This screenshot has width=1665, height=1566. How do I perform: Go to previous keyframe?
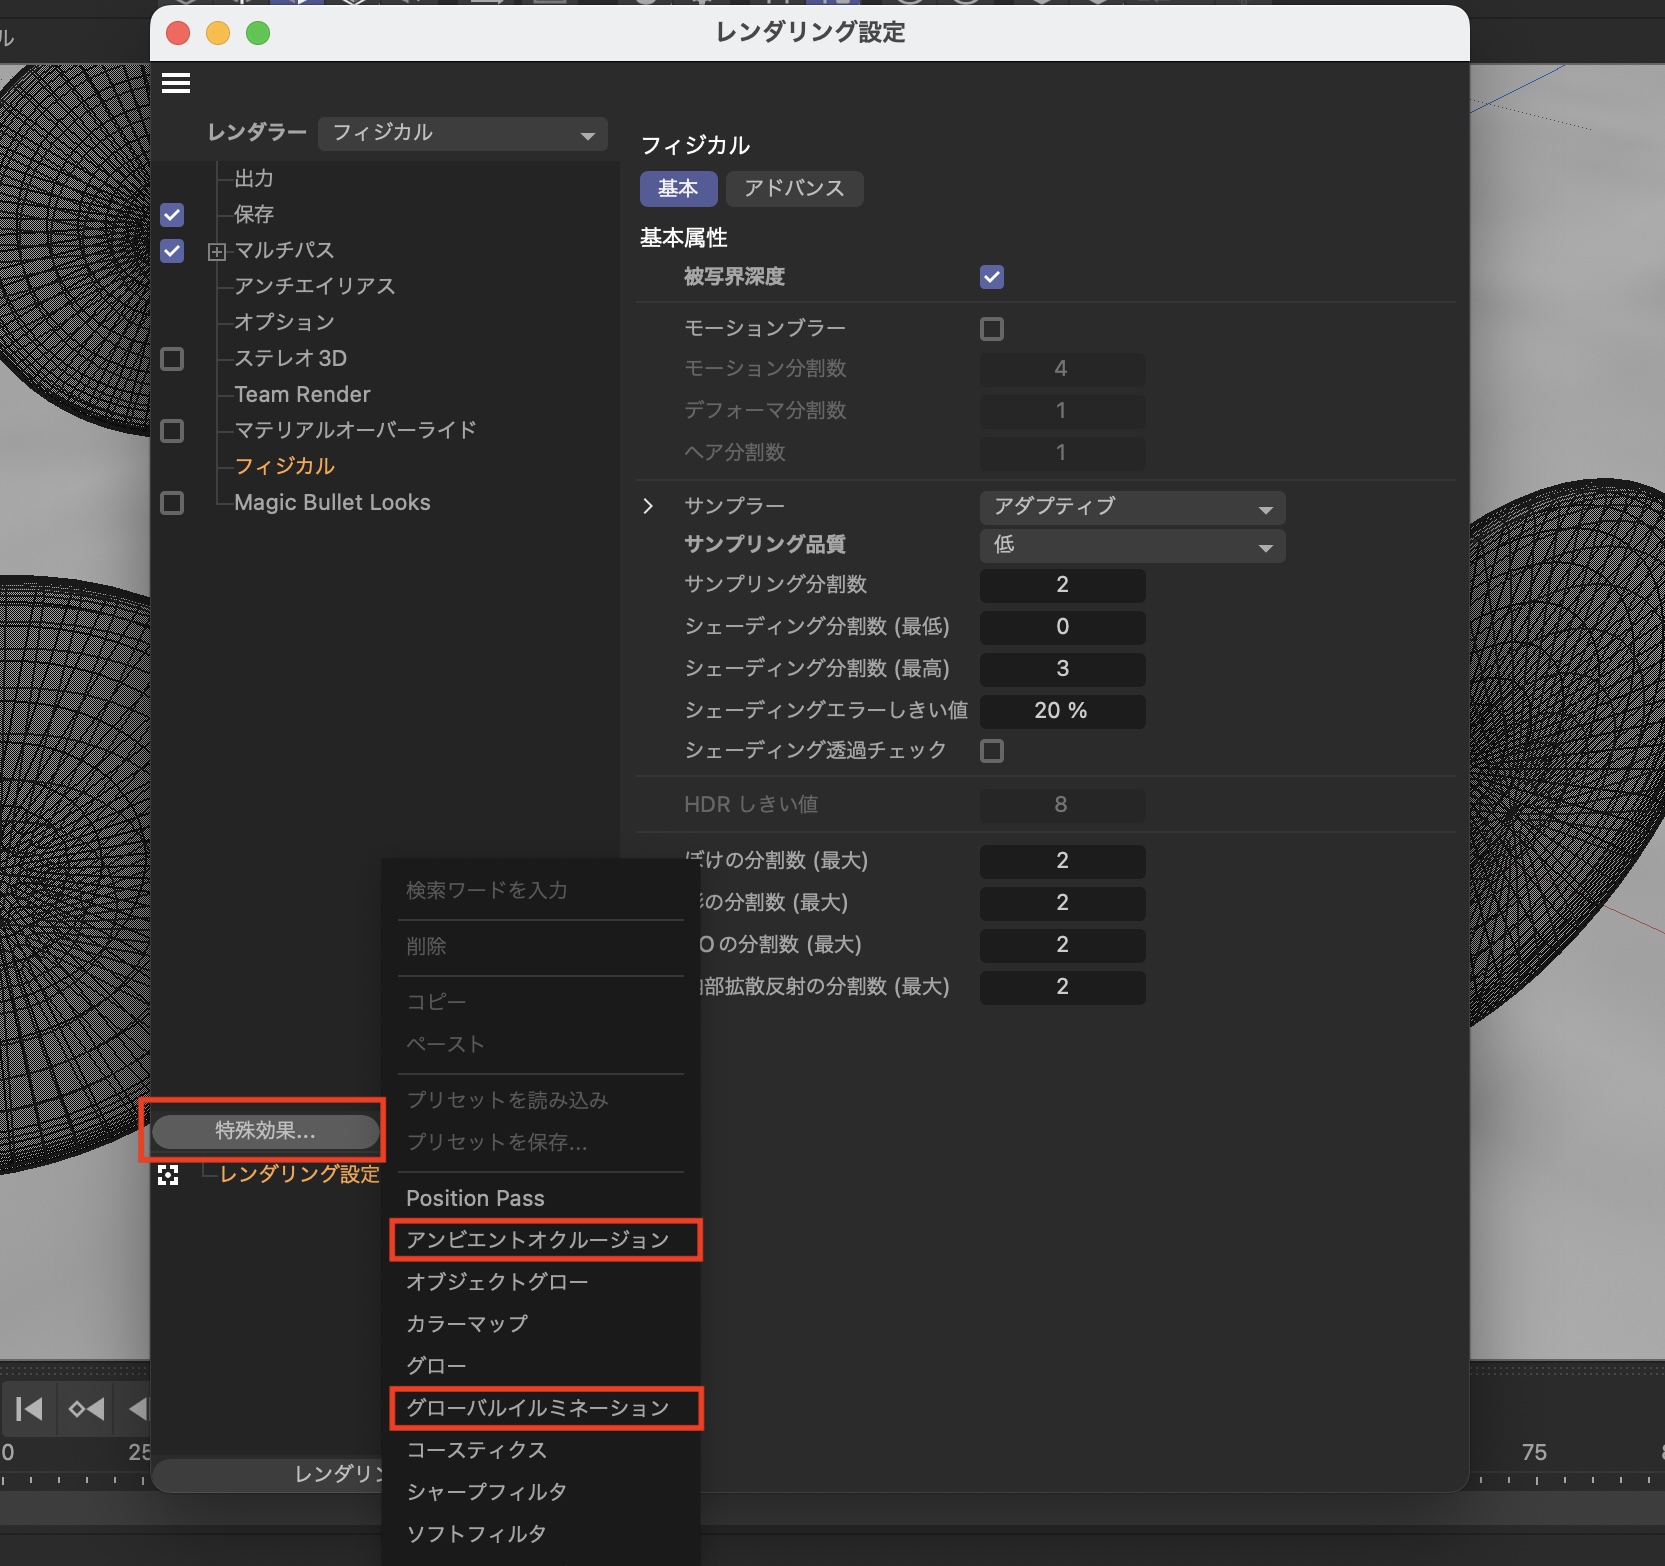click(86, 1409)
